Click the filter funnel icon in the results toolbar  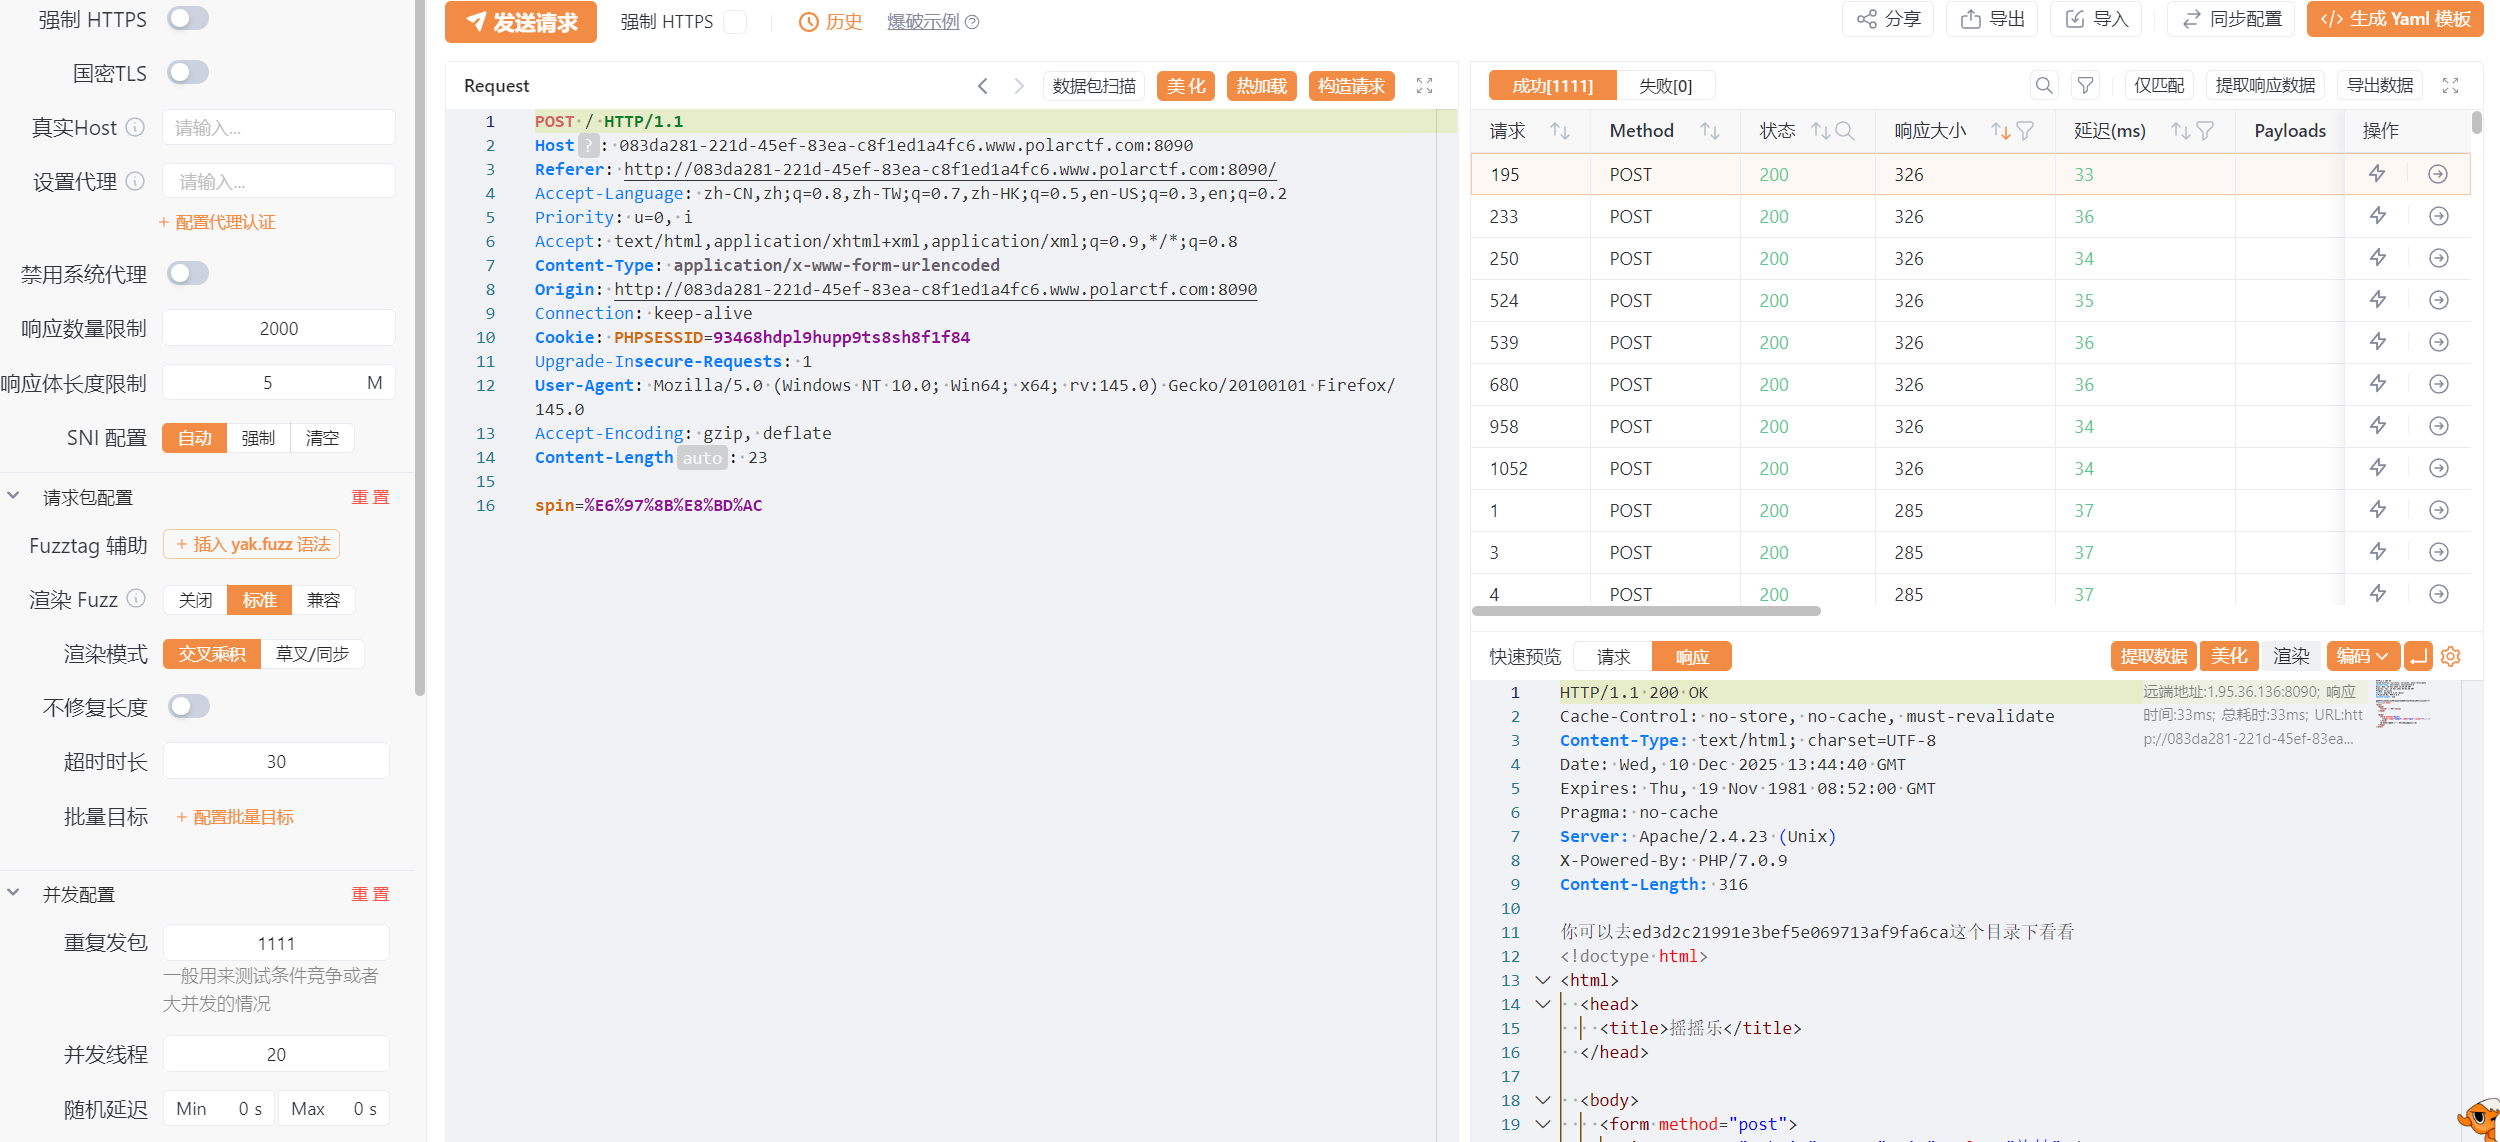pos(2085,86)
